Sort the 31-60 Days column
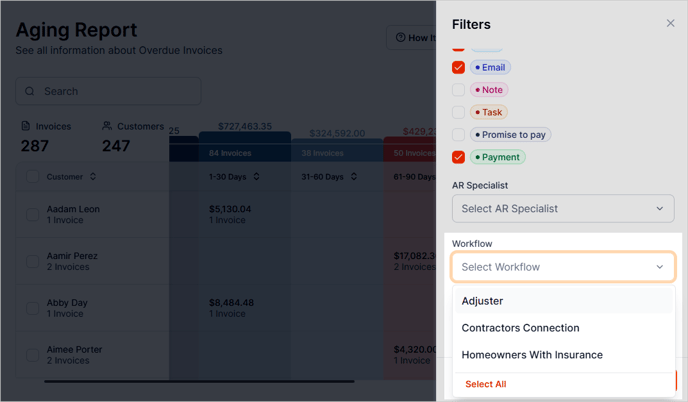 (354, 177)
